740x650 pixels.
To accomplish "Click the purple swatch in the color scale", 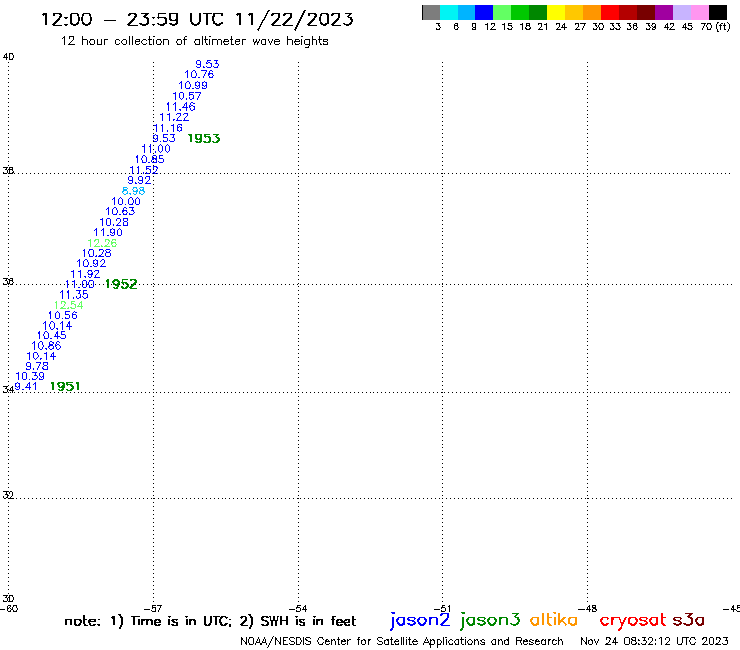I will (664, 12).
